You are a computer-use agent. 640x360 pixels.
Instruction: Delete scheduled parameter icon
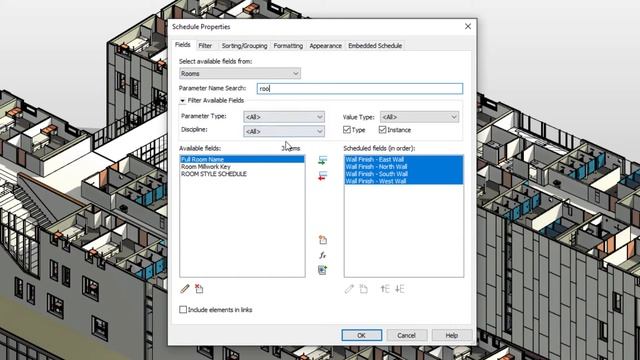click(x=363, y=289)
